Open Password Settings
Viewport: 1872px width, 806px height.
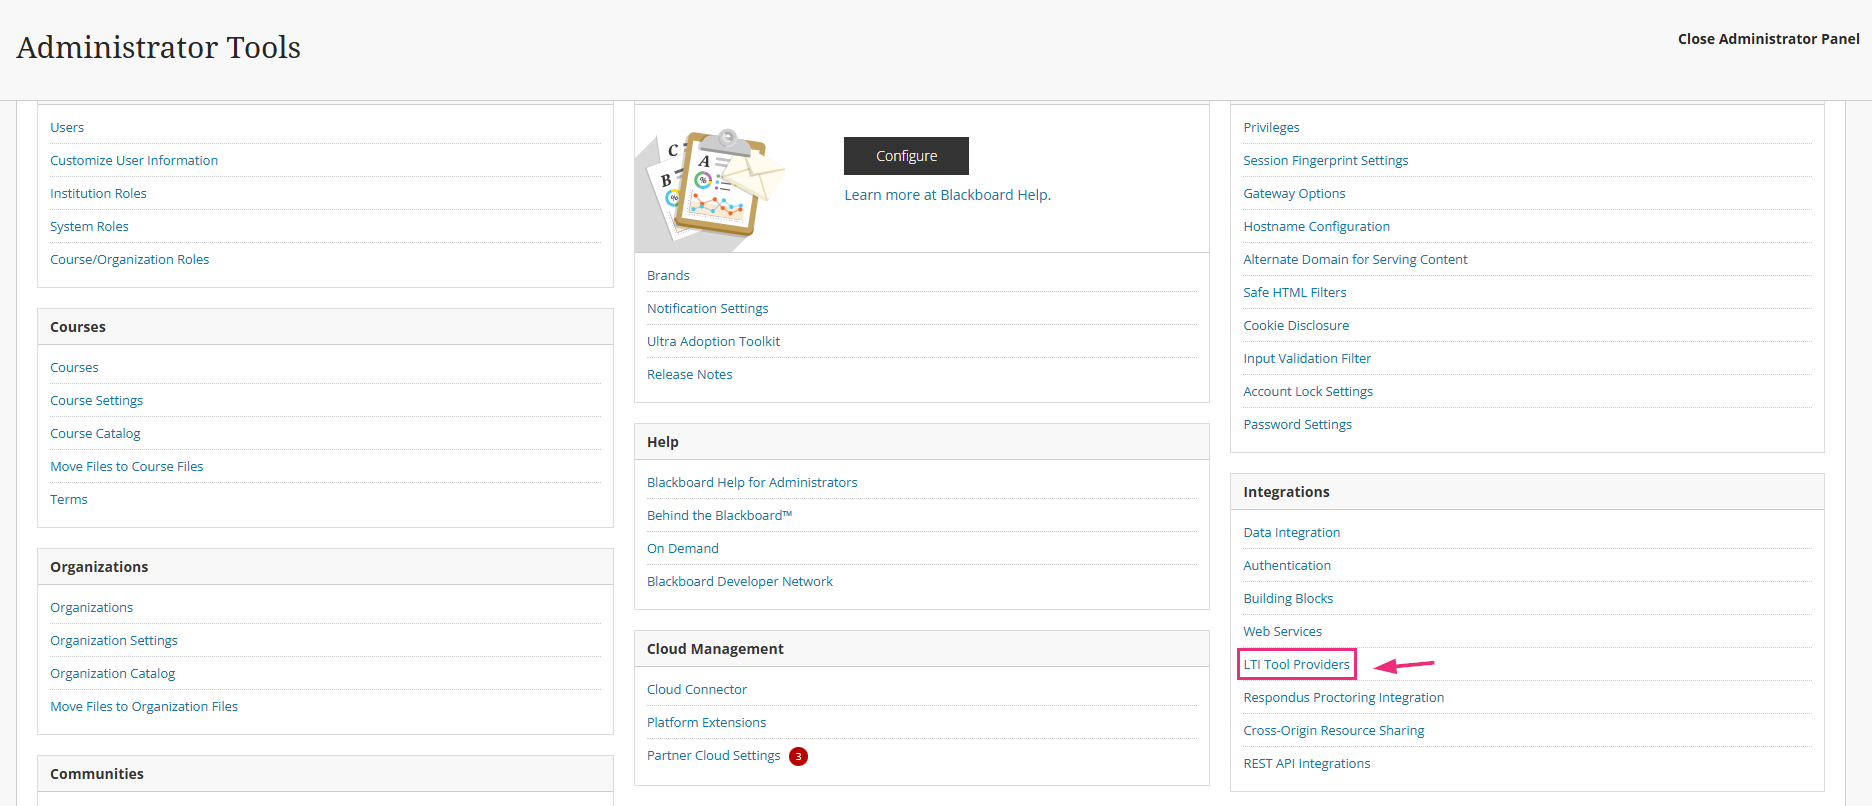(x=1297, y=425)
